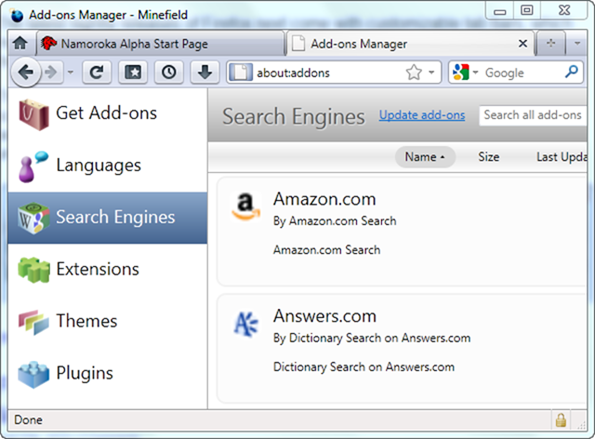Click the Search Engines cube icon

[33, 218]
